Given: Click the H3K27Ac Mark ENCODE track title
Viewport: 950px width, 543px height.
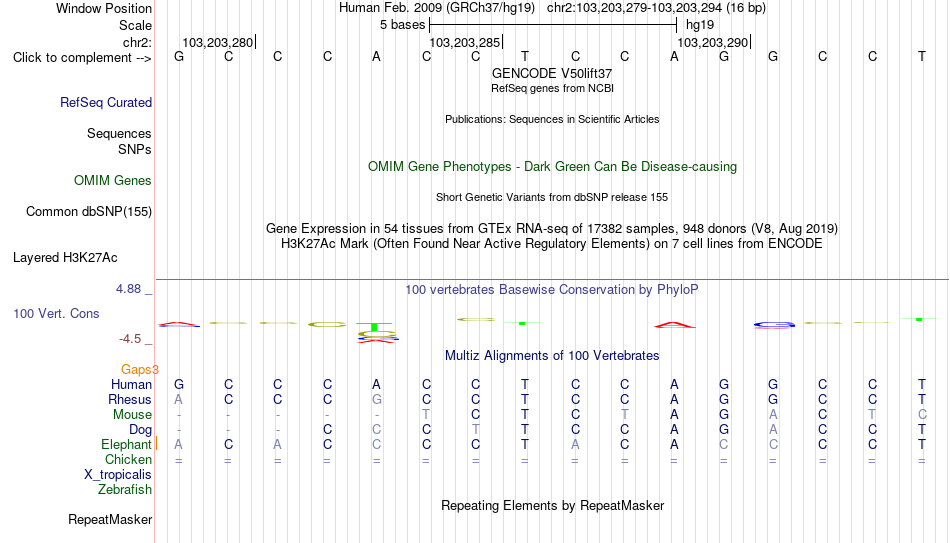Looking at the screenshot, I should [552, 244].
